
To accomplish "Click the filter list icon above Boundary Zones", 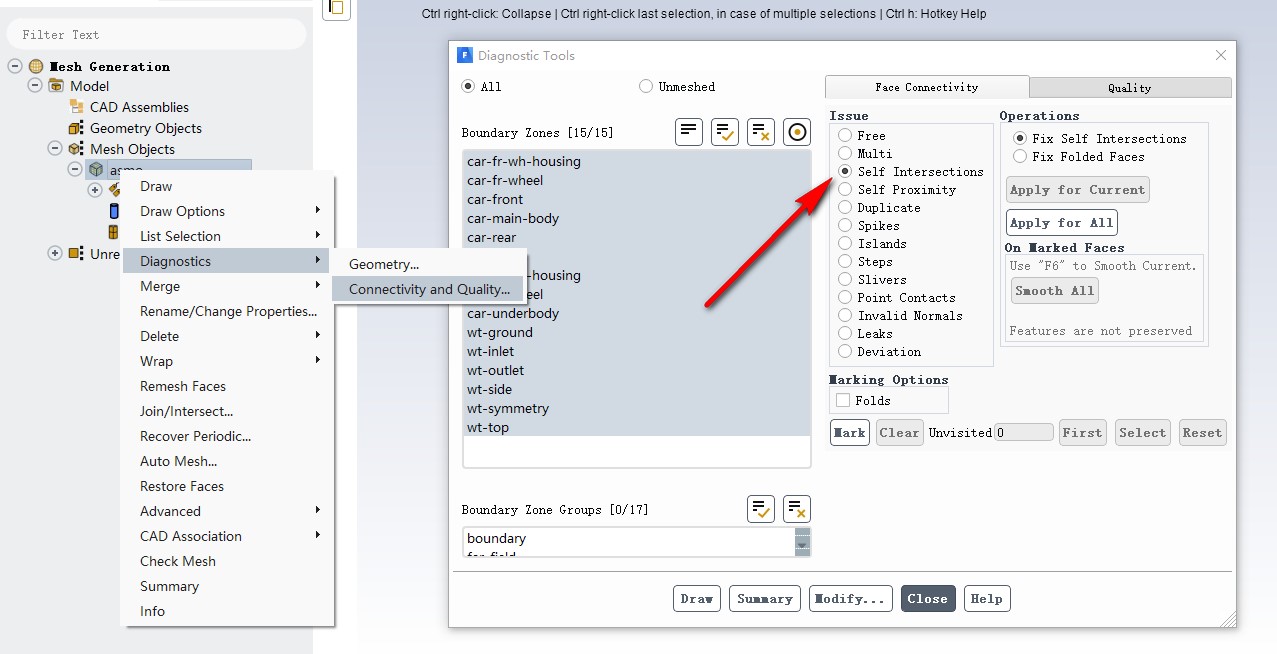I will (689, 131).
